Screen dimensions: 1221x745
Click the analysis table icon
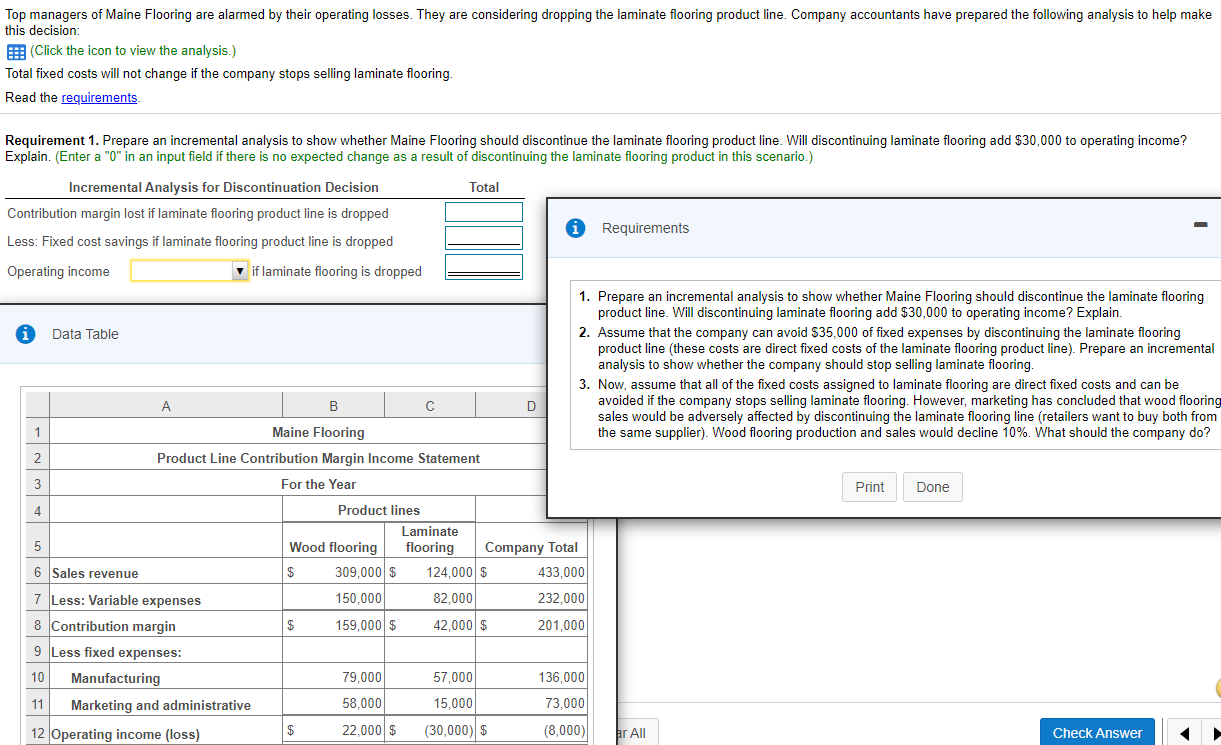pos(15,51)
